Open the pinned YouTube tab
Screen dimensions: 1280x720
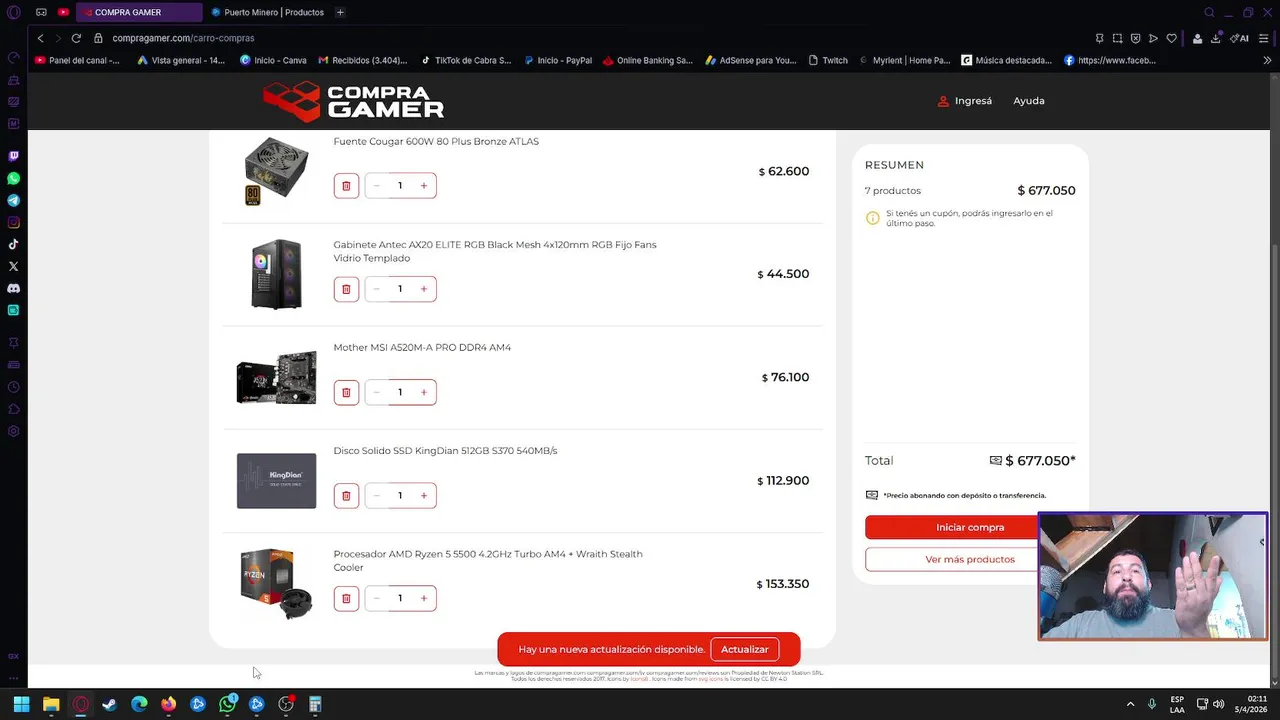tap(63, 12)
